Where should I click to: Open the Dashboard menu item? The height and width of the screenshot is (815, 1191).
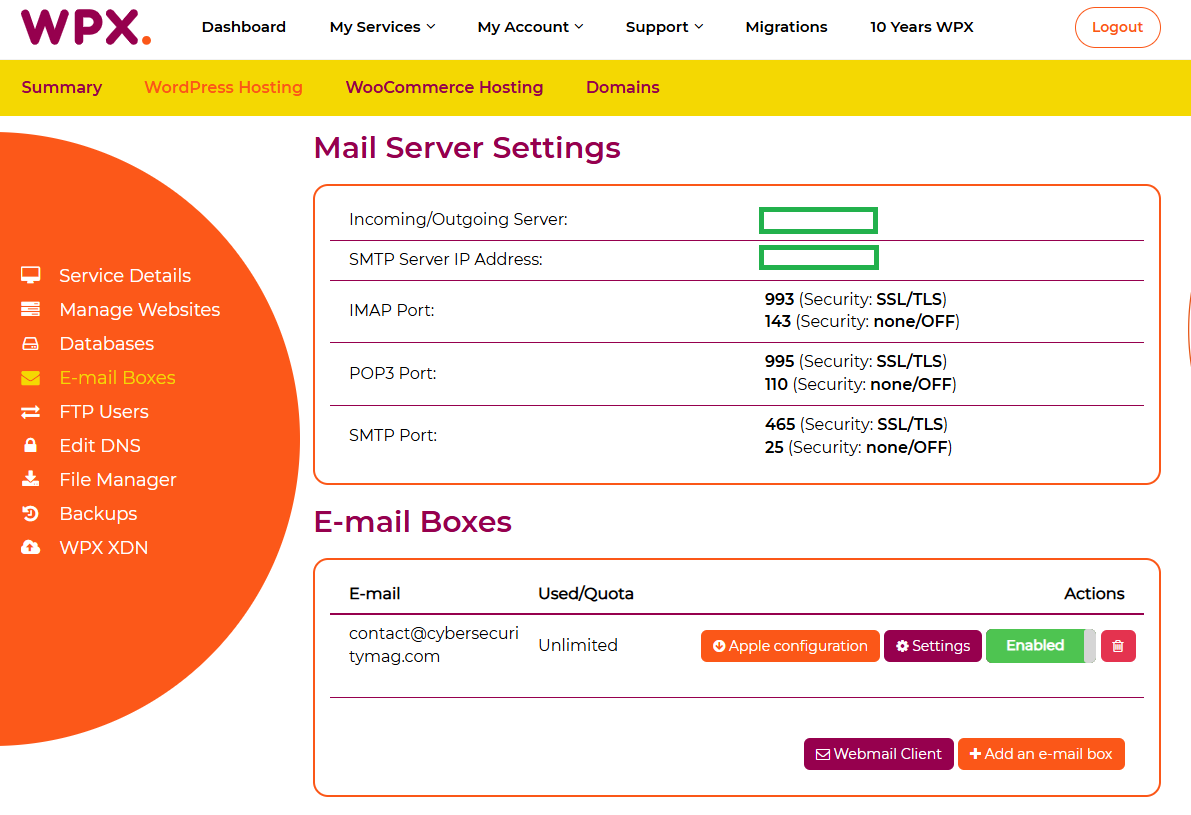(244, 27)
